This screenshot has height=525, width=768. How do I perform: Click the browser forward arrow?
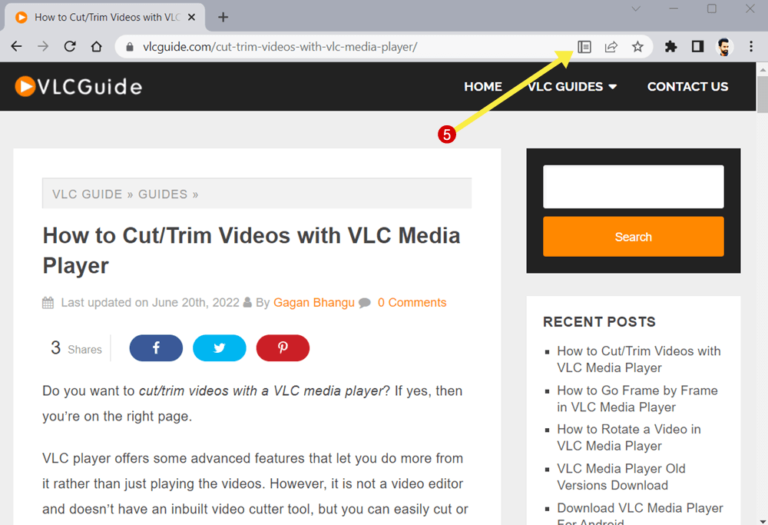point(43,47)
